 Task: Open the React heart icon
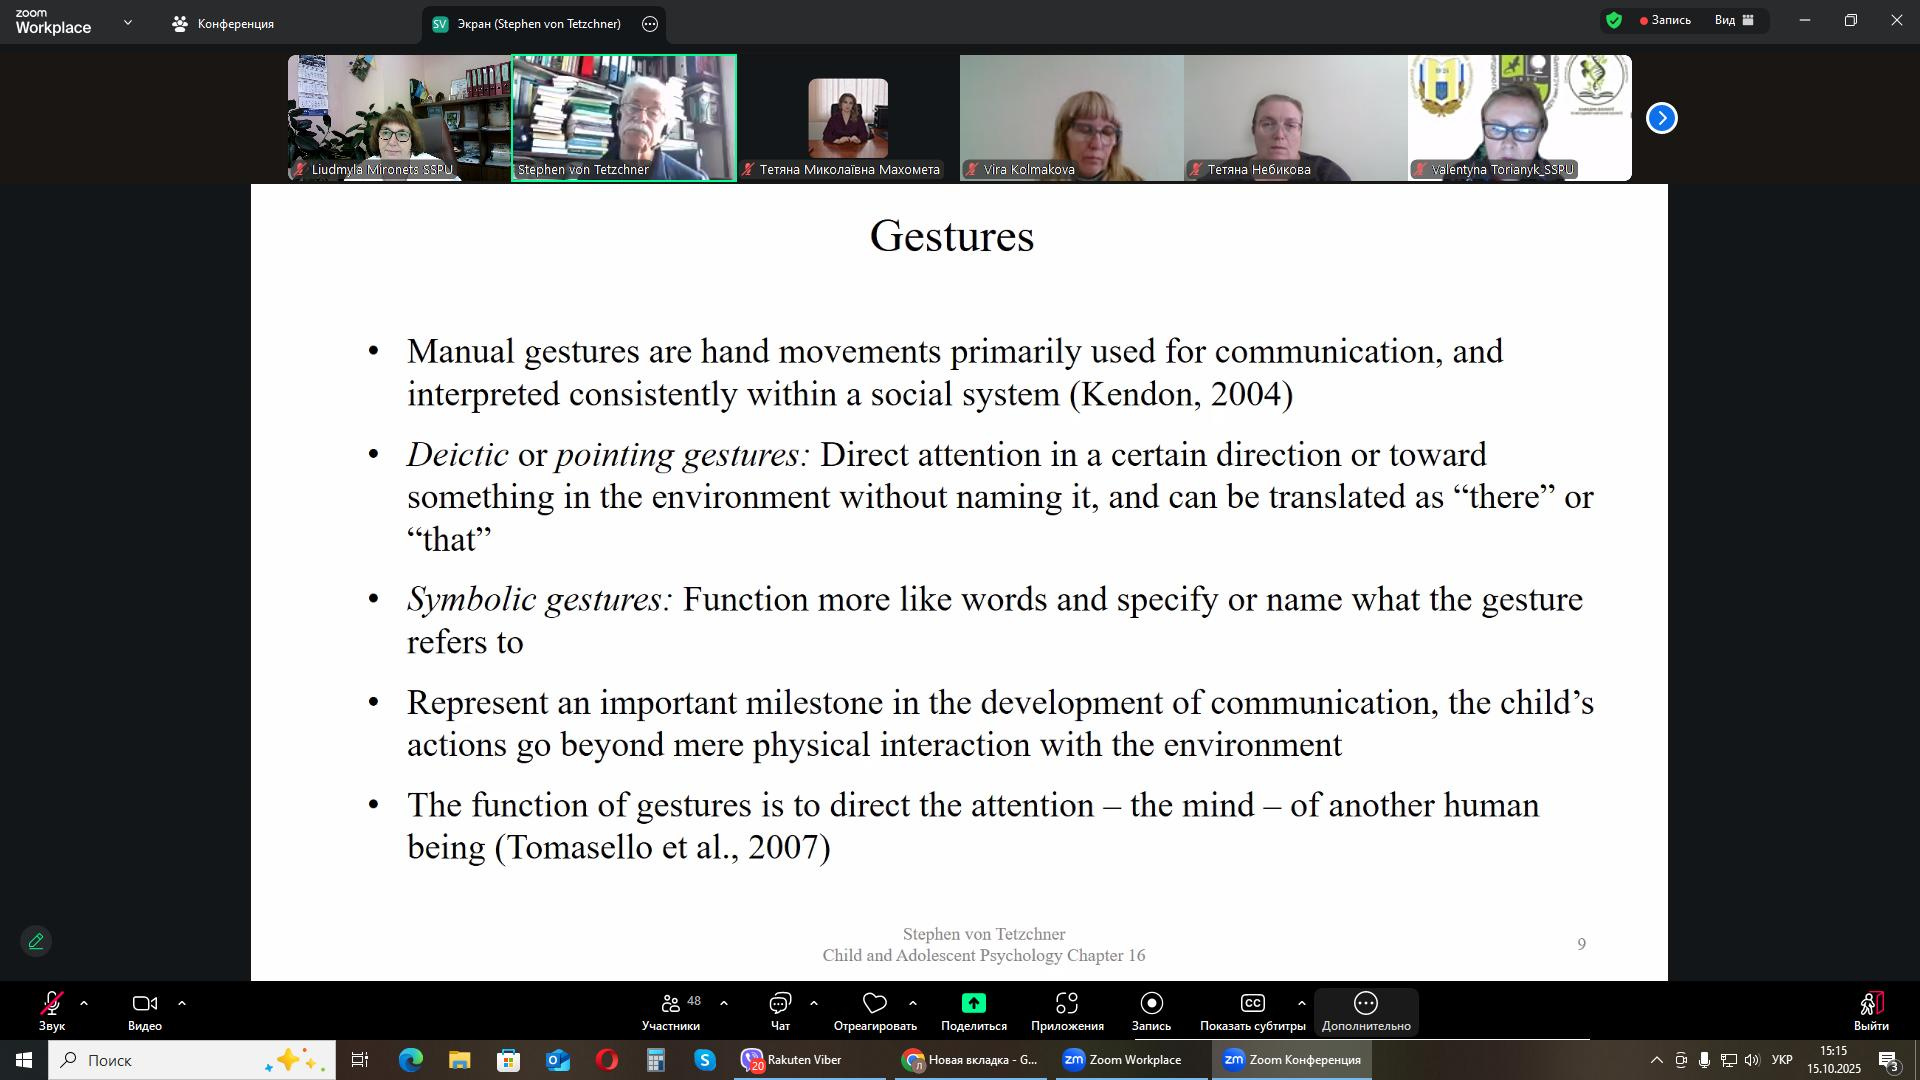tap(875, 1003)
